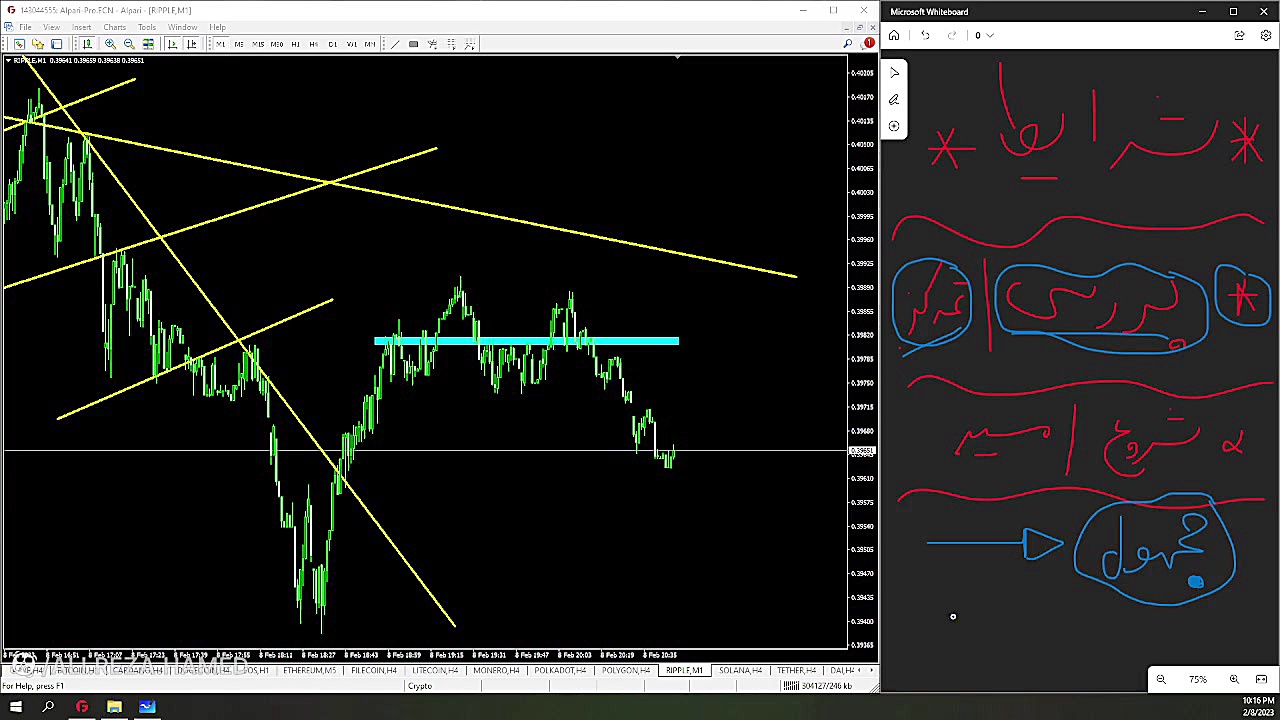Viewport: 1280px width, 720px height.
Task: Search the charts with the magnifier icon
Action: coord(848,44)
